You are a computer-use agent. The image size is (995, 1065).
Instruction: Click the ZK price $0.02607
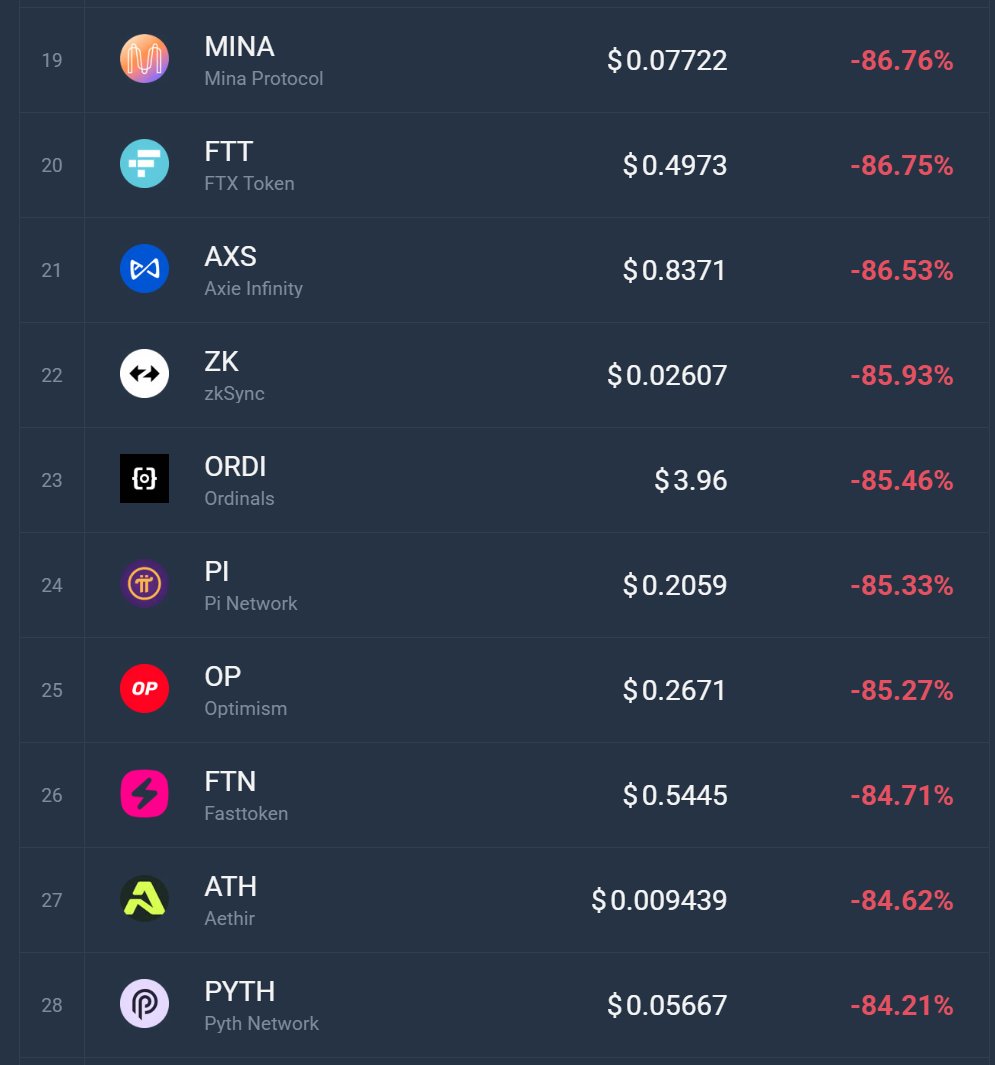667,375
